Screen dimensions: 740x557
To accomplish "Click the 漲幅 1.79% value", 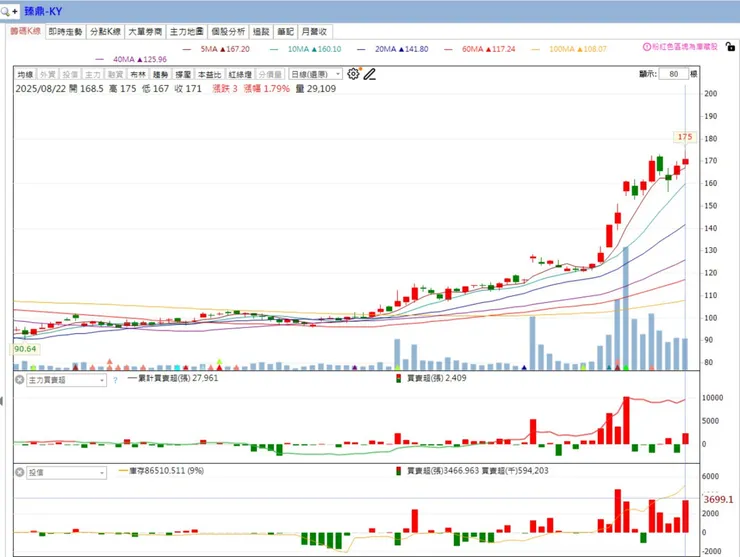I will tap(267, 89).
